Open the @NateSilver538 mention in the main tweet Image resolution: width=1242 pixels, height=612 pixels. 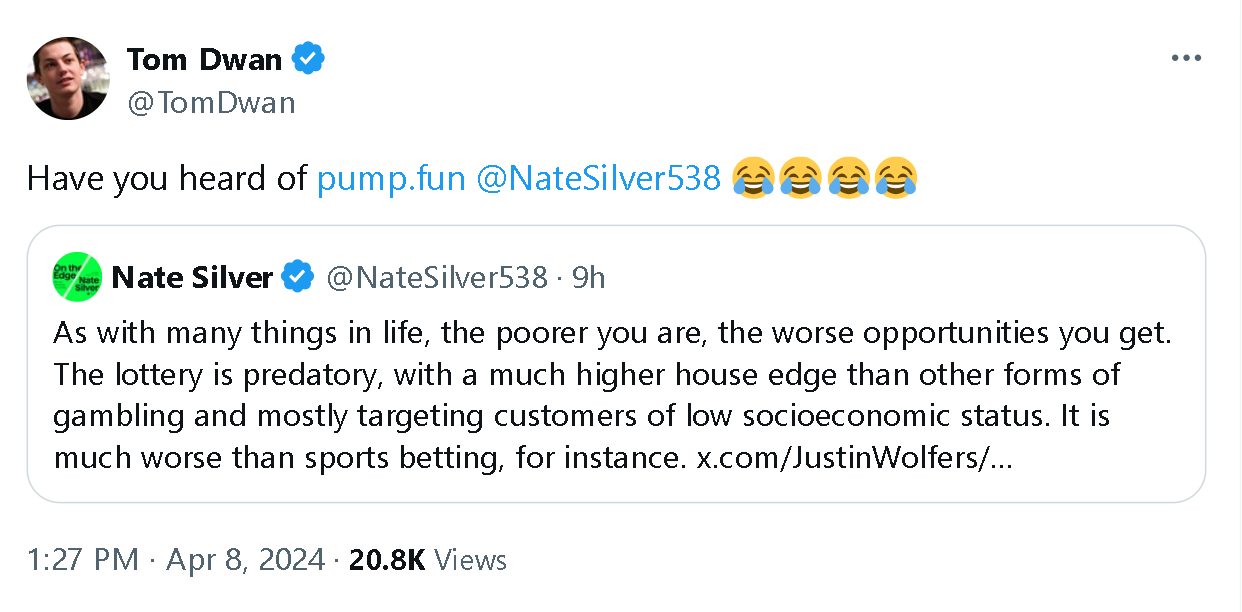pos(599,179)
